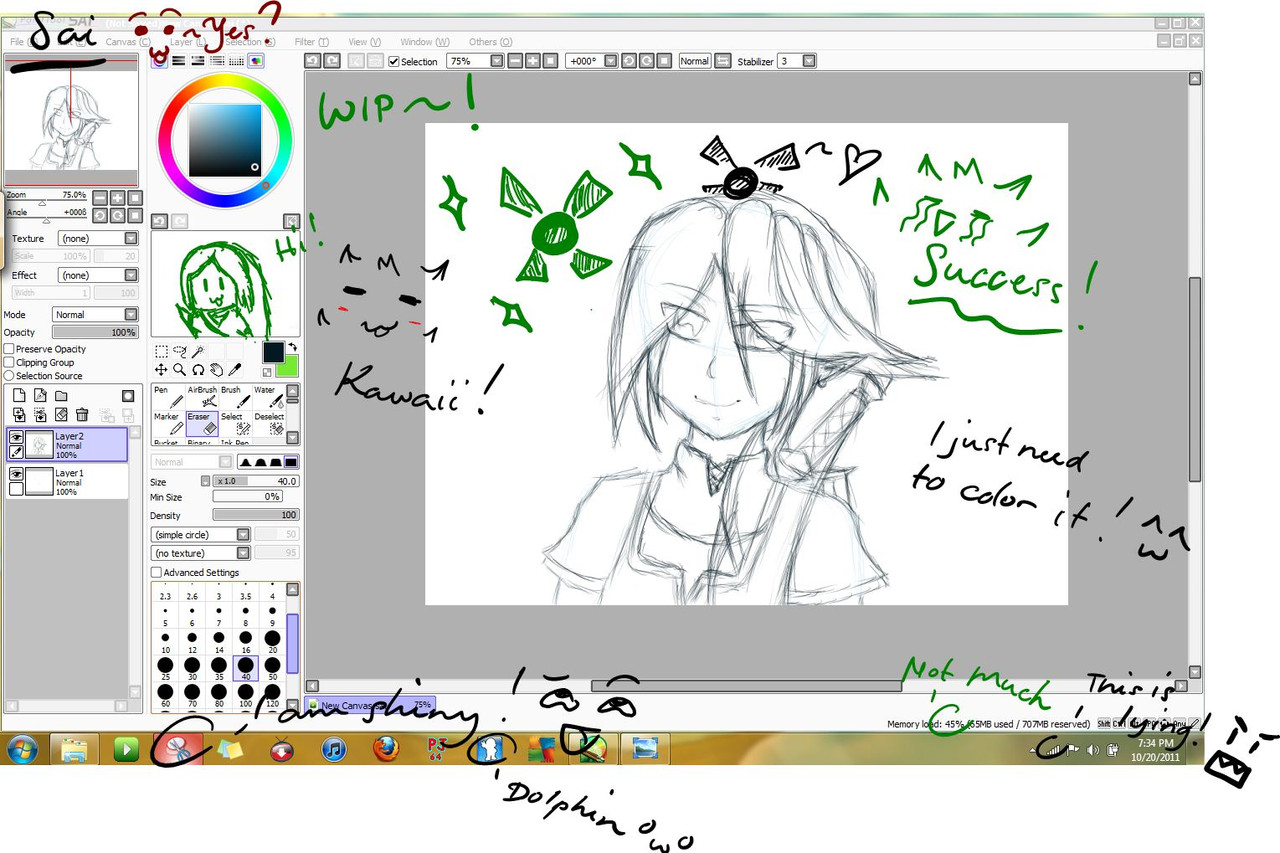Open the rotation angle +000° dropdown

[609, 61]
